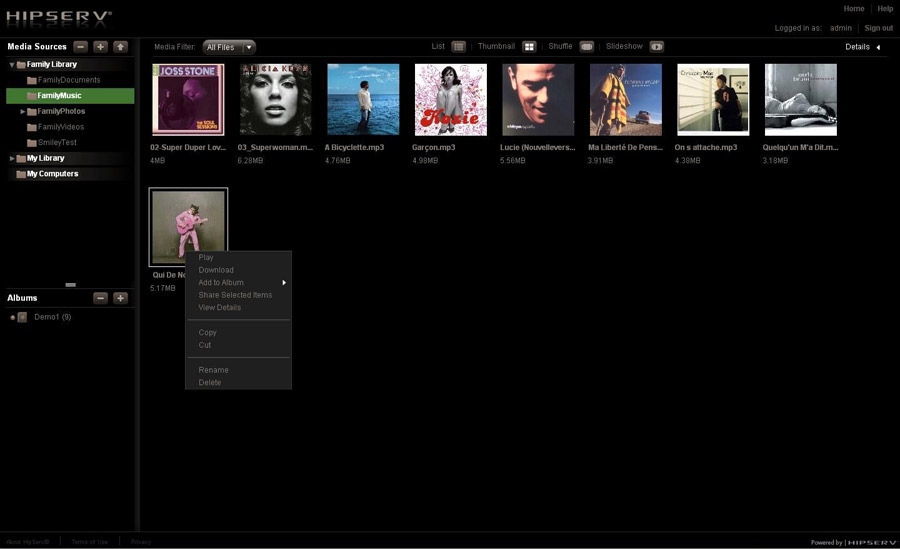The width and height of the screenshot is (900, 549).
Task: Expand the FamilyPhotos folder
Action: click(23, 111)
